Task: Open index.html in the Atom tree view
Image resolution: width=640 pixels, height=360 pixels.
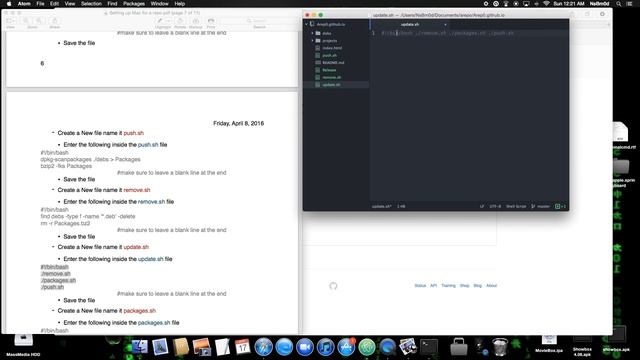Action: coord(332,48)
